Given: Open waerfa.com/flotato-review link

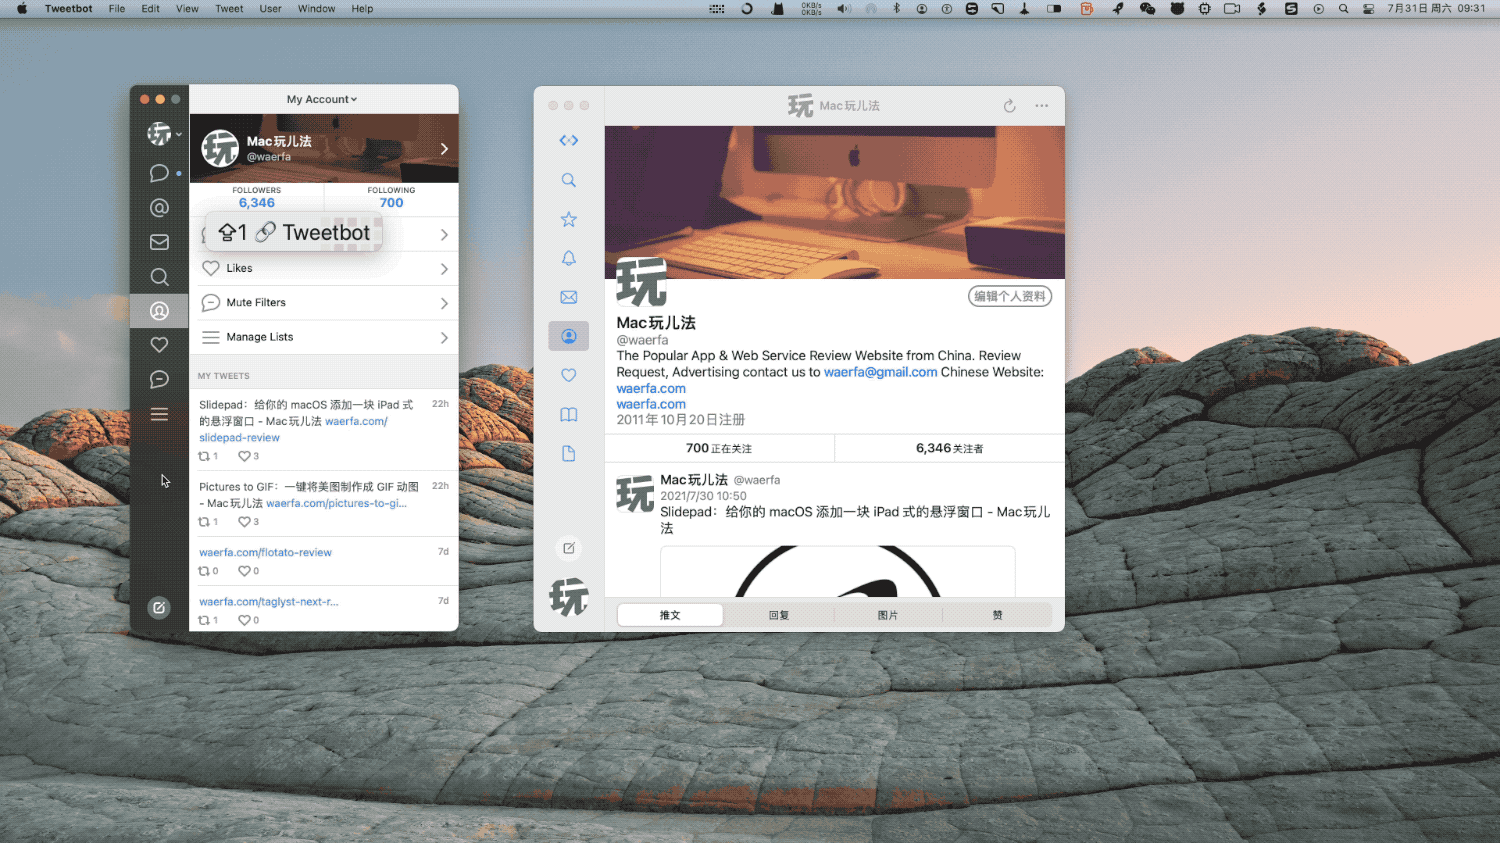Looking at the screenshot, I should click(x=265, y=552).
